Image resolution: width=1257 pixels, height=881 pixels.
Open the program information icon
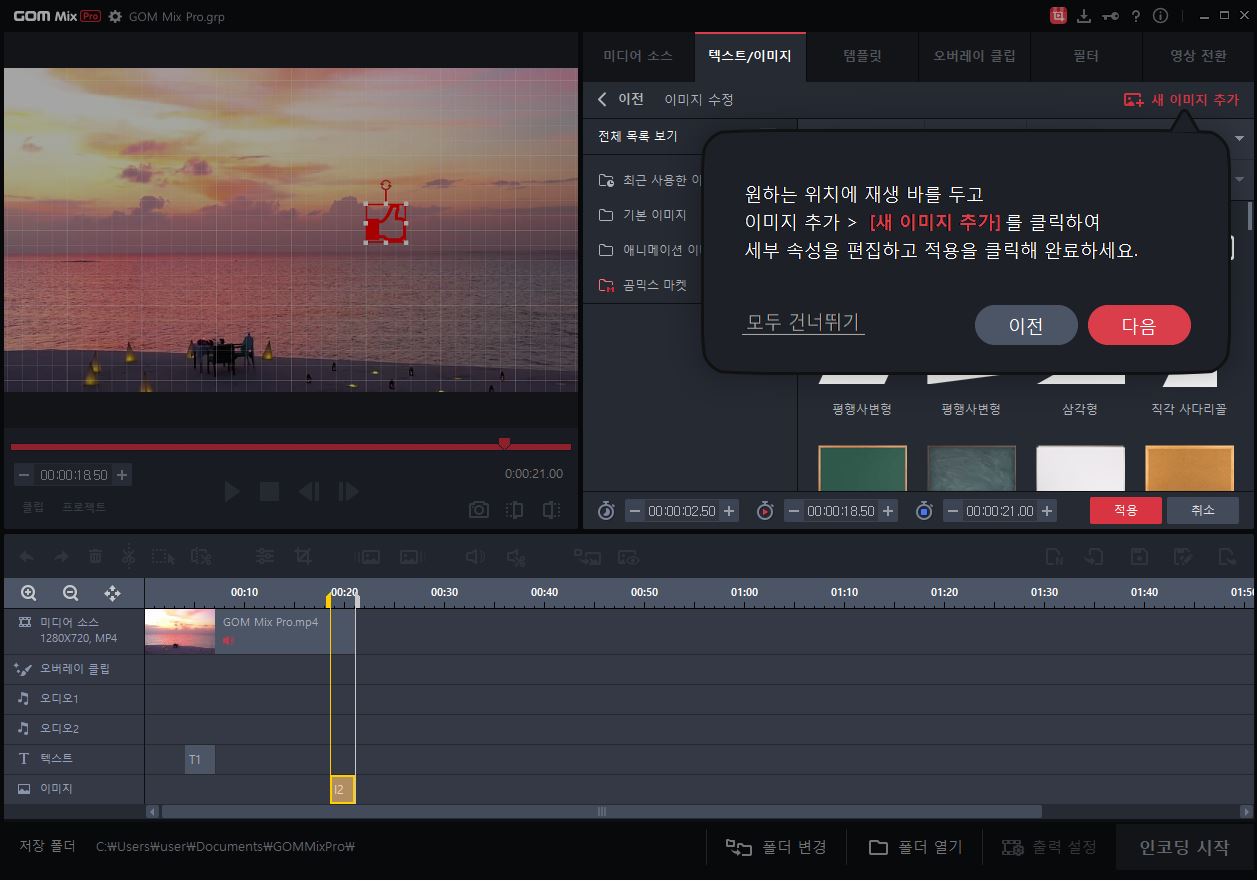pos(1160,16)
